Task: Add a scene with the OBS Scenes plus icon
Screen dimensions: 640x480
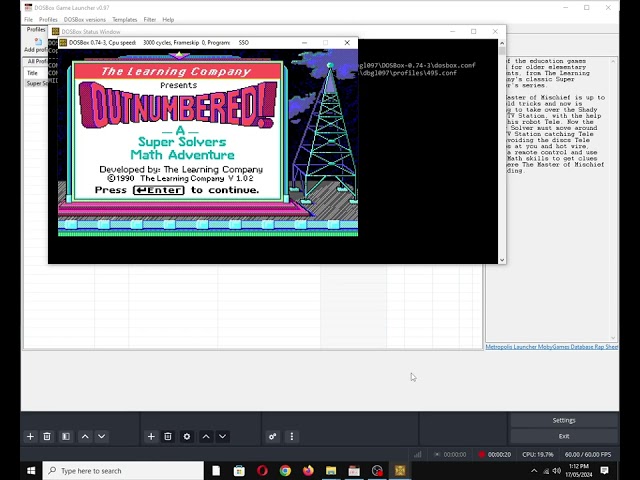Action: coord(30,436)
